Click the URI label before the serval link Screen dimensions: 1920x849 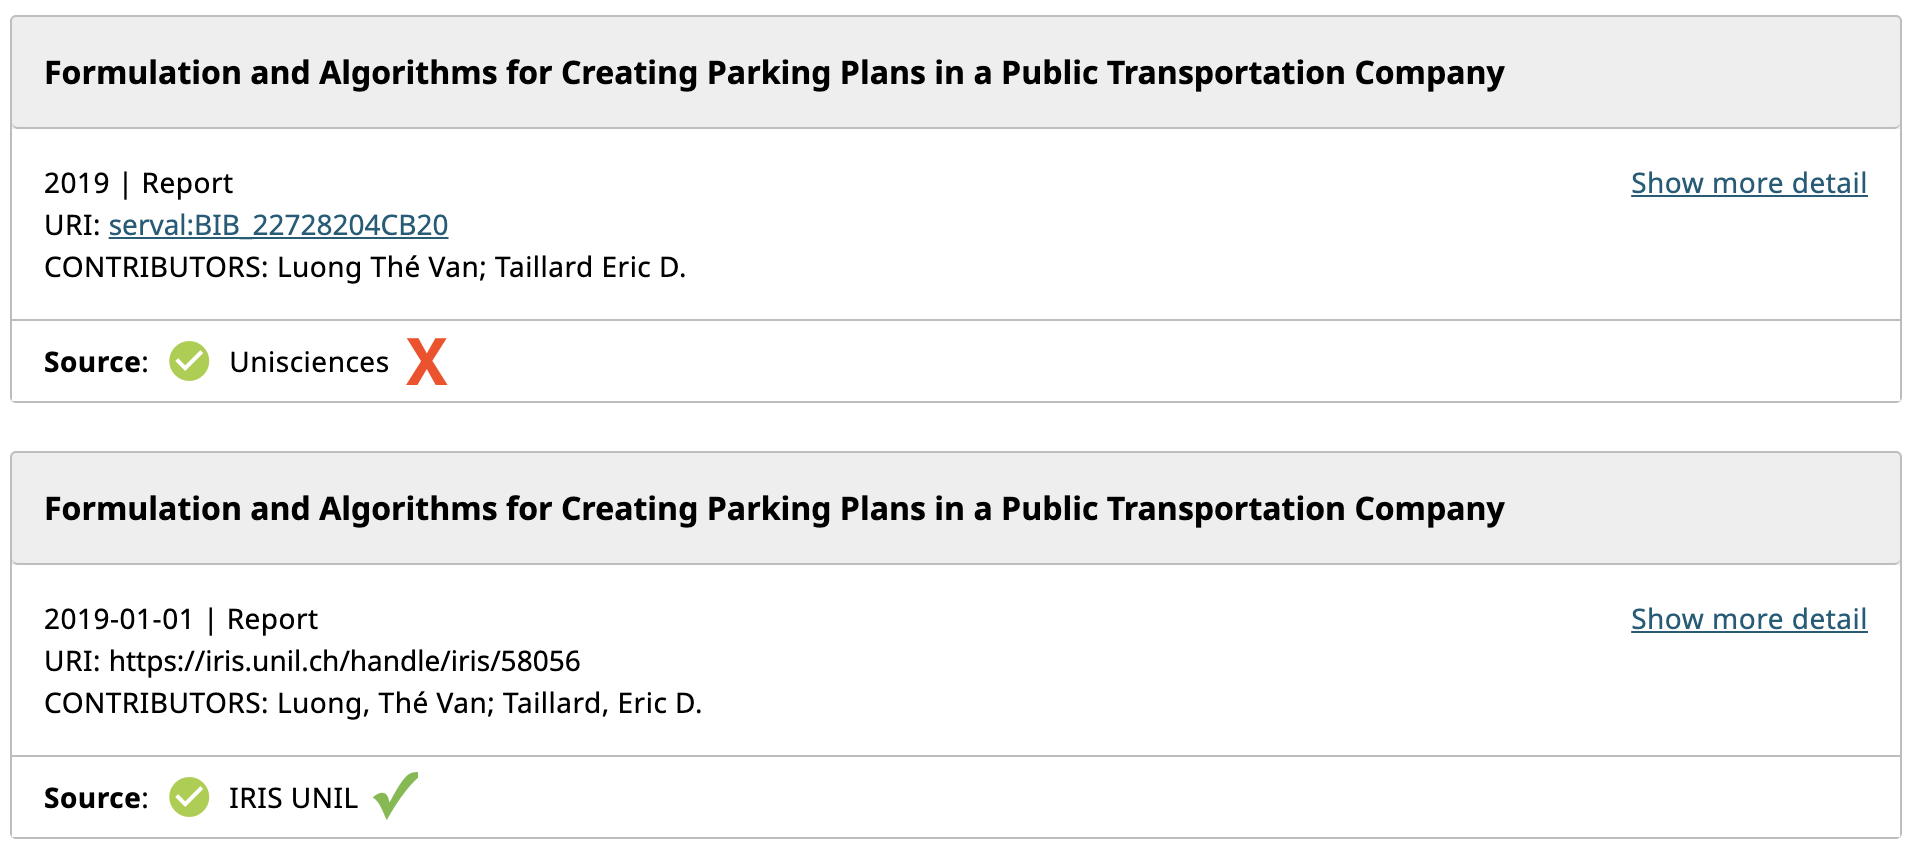click(72, 226)
